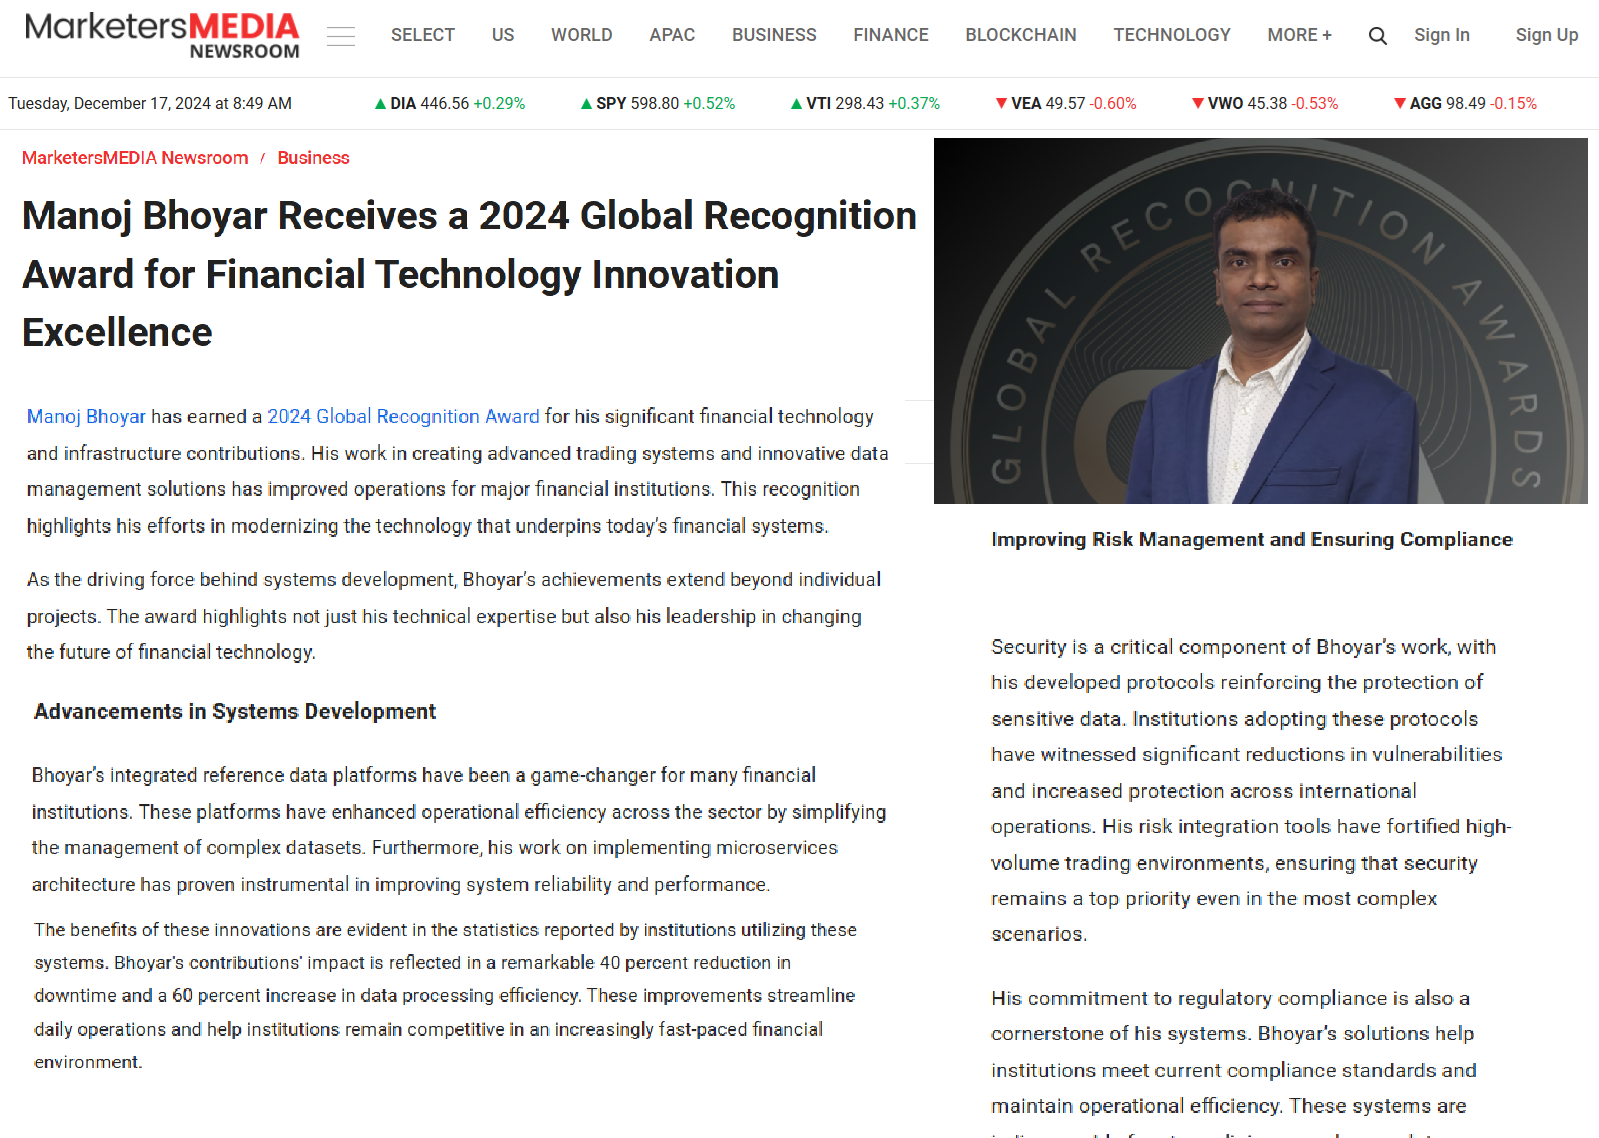Click the MarketersMEDIA Newsroom logo
The image size is (1599, 1138).
coord(162,36)
